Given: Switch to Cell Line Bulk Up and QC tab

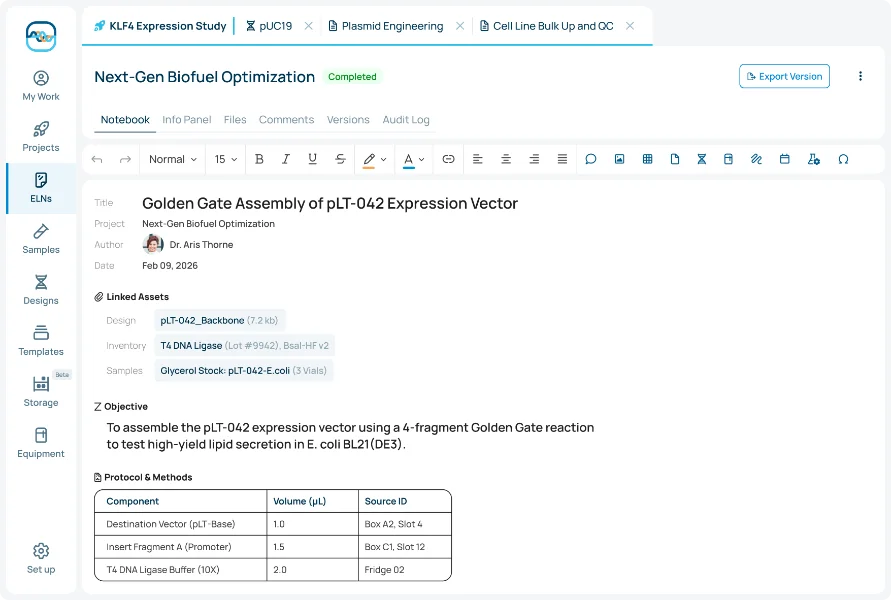Looking at the screenshot, I should 547,26.
